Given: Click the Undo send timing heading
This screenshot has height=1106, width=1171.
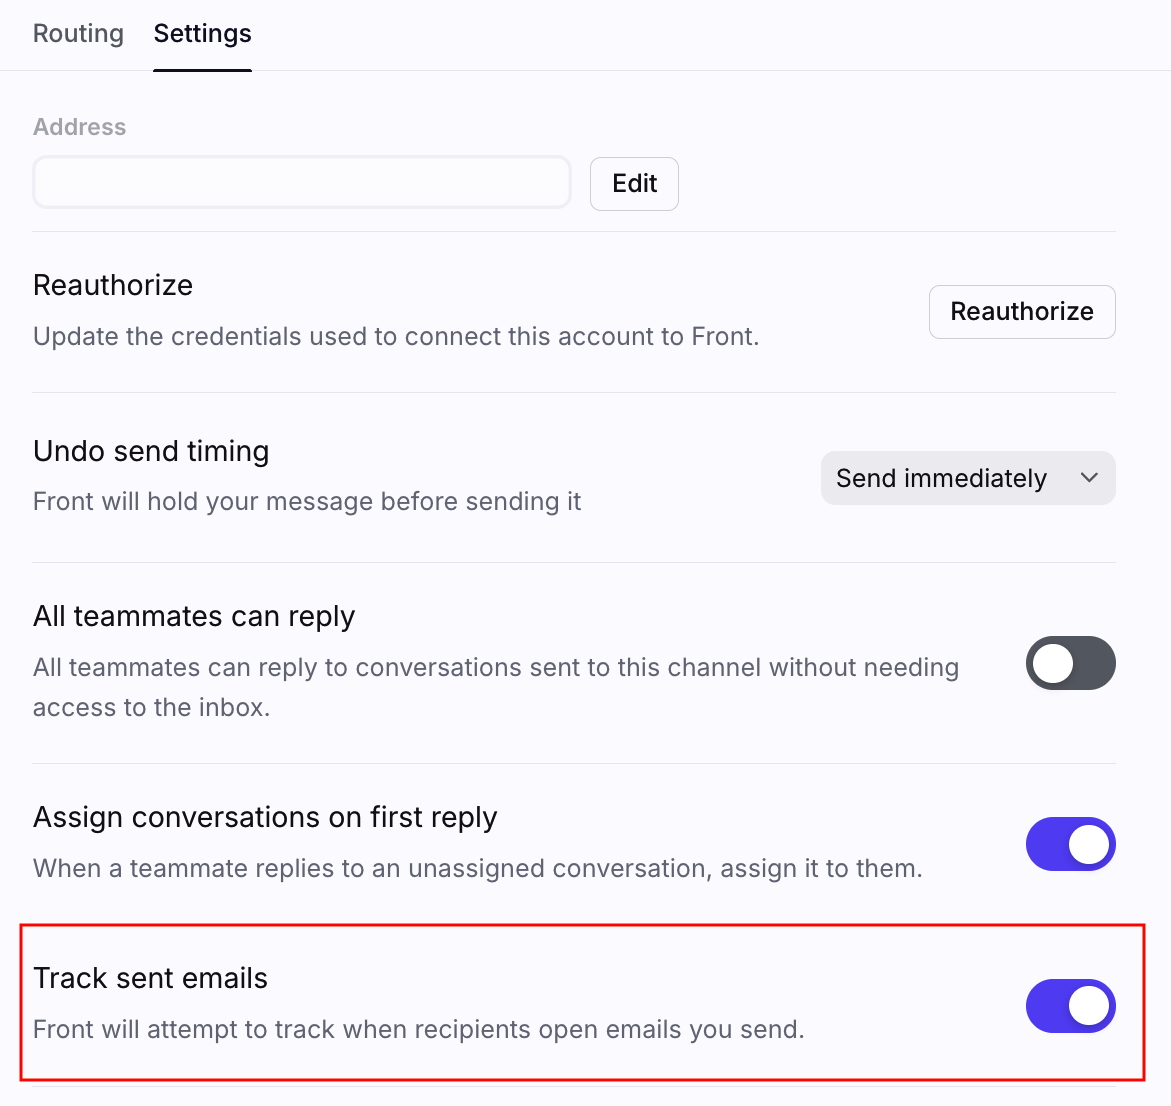Looking at the screenshot, I should 151,451.
